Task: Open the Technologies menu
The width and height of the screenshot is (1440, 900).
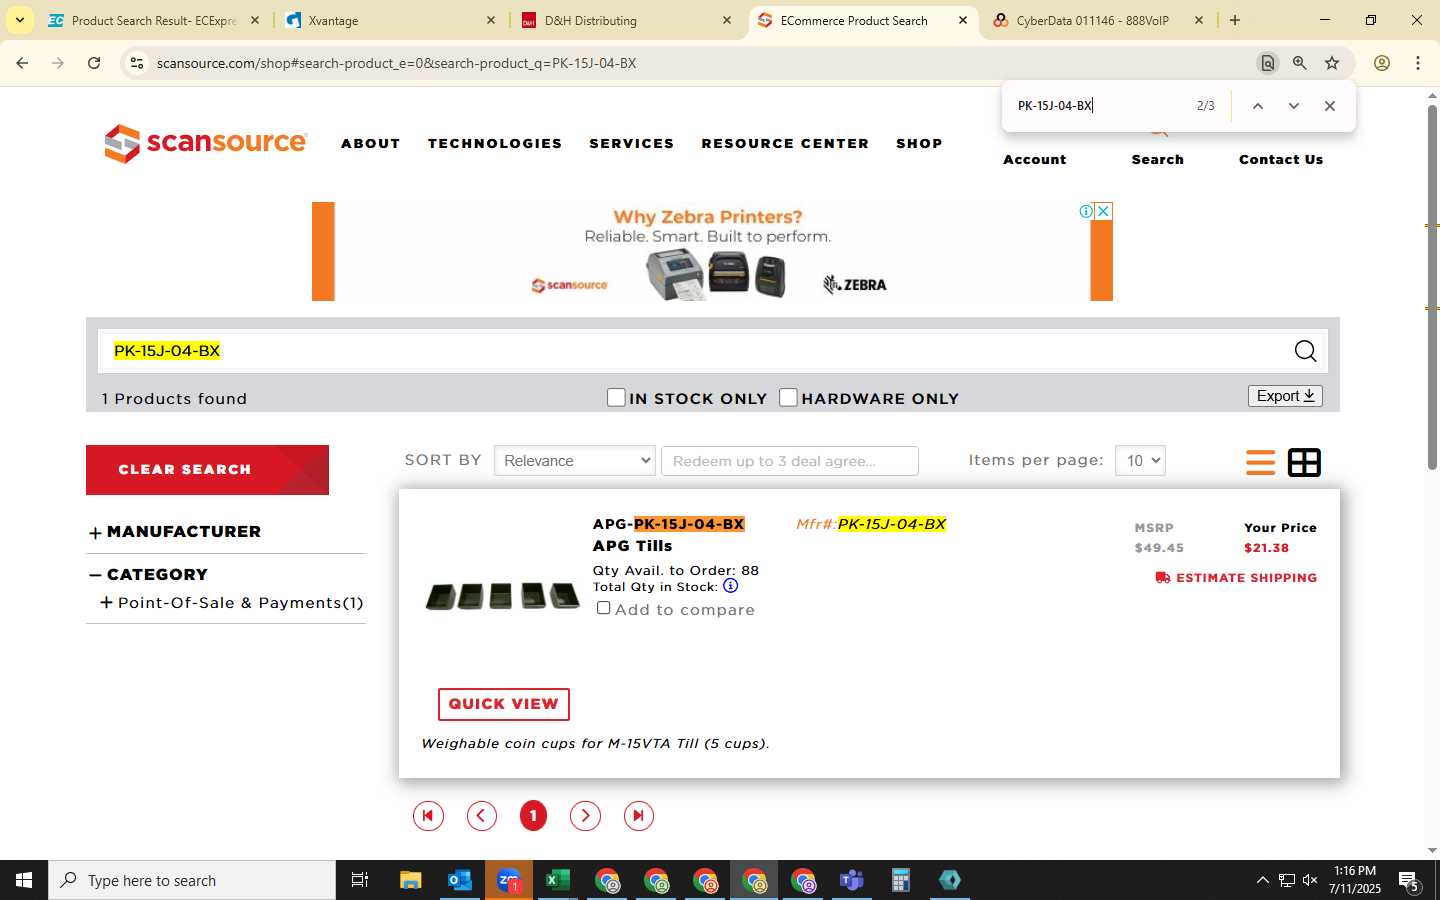Action: 495,143
